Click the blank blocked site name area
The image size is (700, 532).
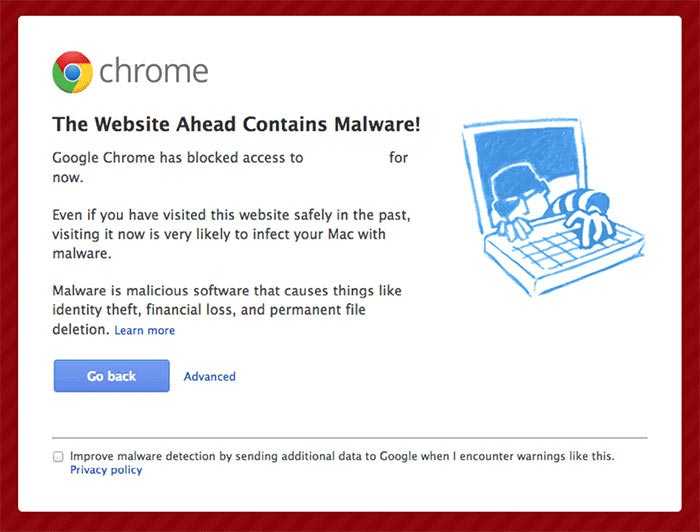tap(346, 158)
